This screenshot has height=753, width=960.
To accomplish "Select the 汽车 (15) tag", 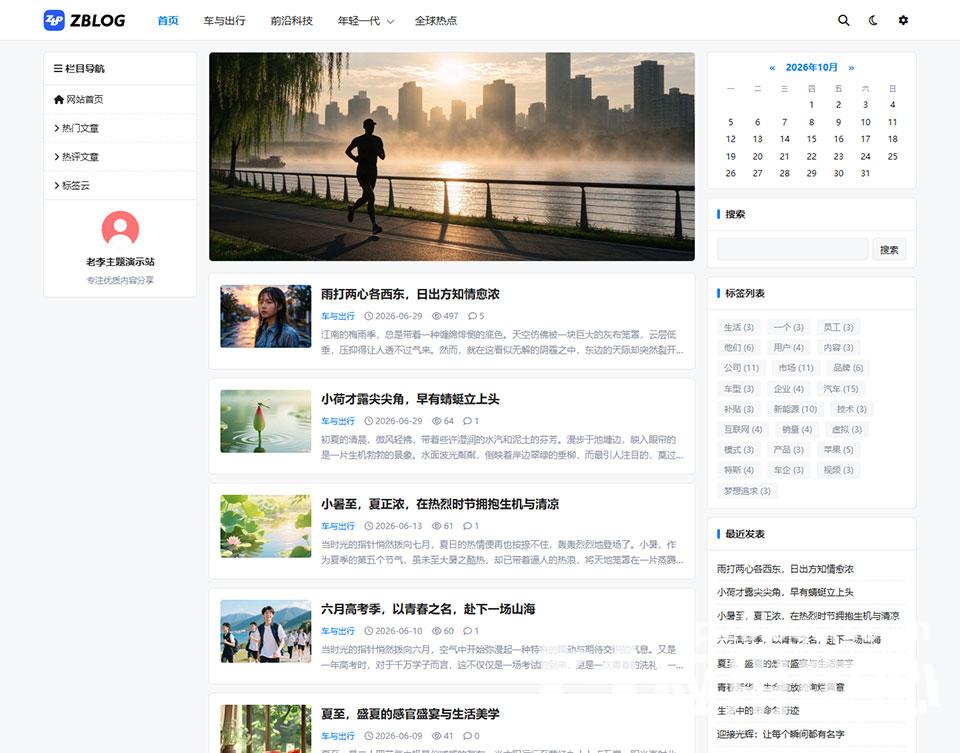I will 841,389.
